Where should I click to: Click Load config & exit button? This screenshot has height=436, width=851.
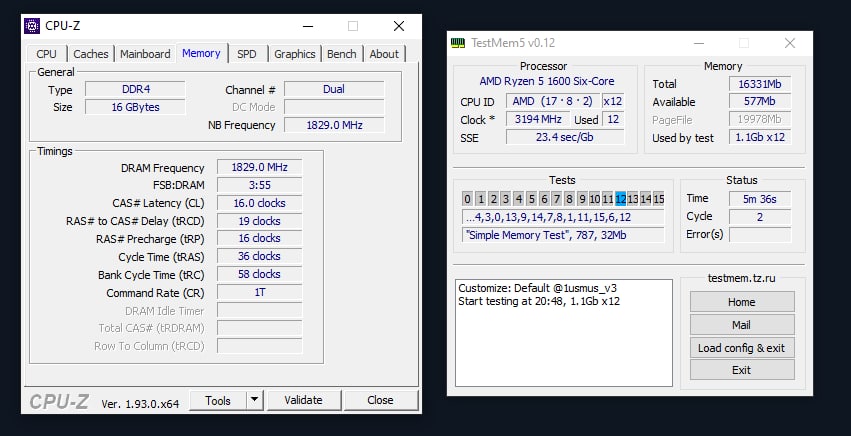point(742,347)
